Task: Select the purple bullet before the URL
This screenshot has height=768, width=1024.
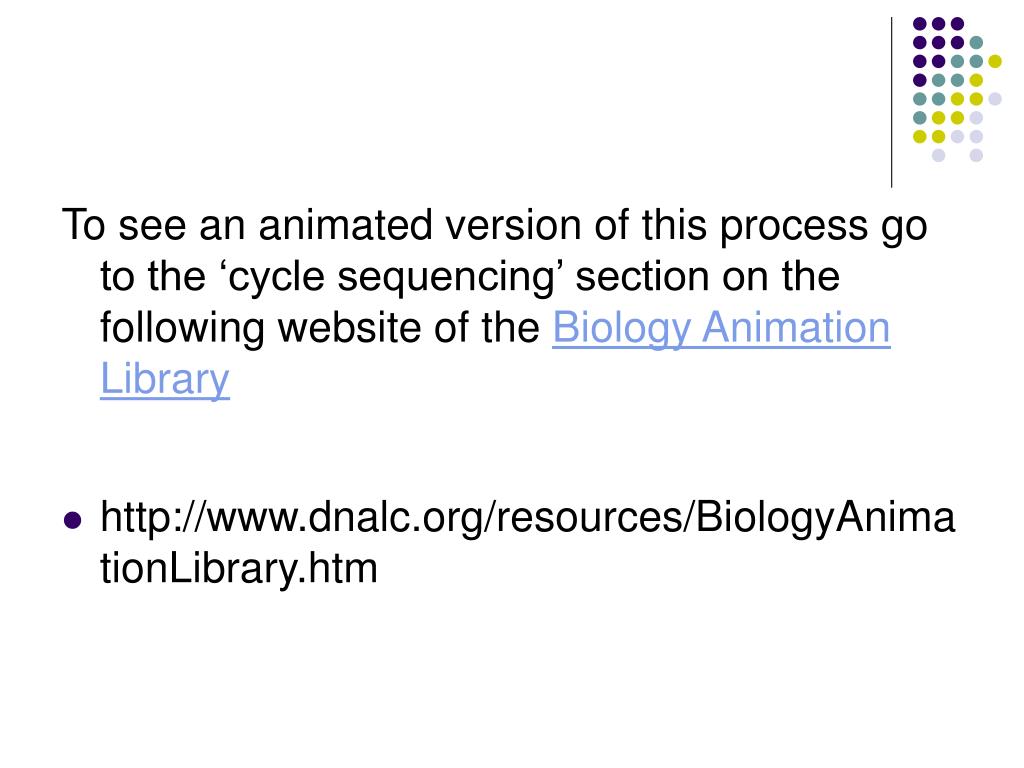Action: [x=72, y=520]
